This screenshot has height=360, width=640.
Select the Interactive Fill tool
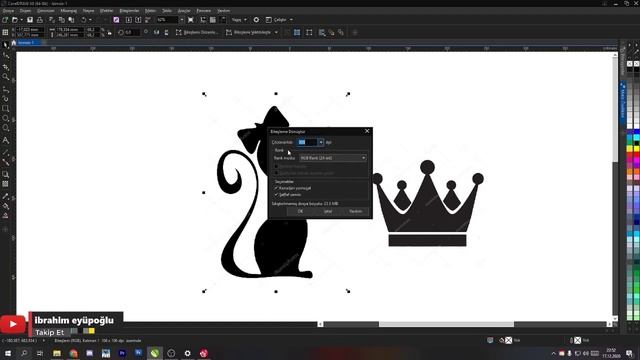5,206
